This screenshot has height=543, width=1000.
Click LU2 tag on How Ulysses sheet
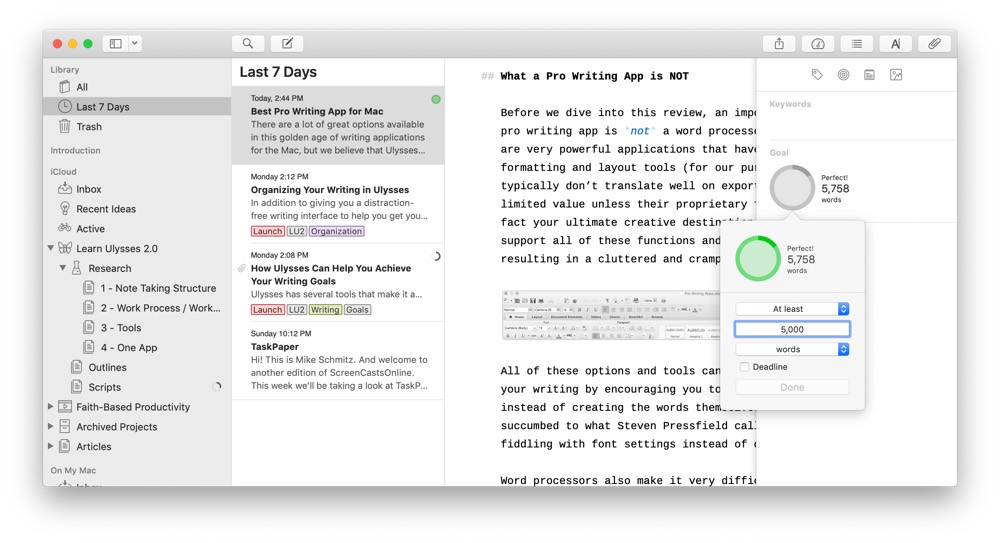point(297,309)
